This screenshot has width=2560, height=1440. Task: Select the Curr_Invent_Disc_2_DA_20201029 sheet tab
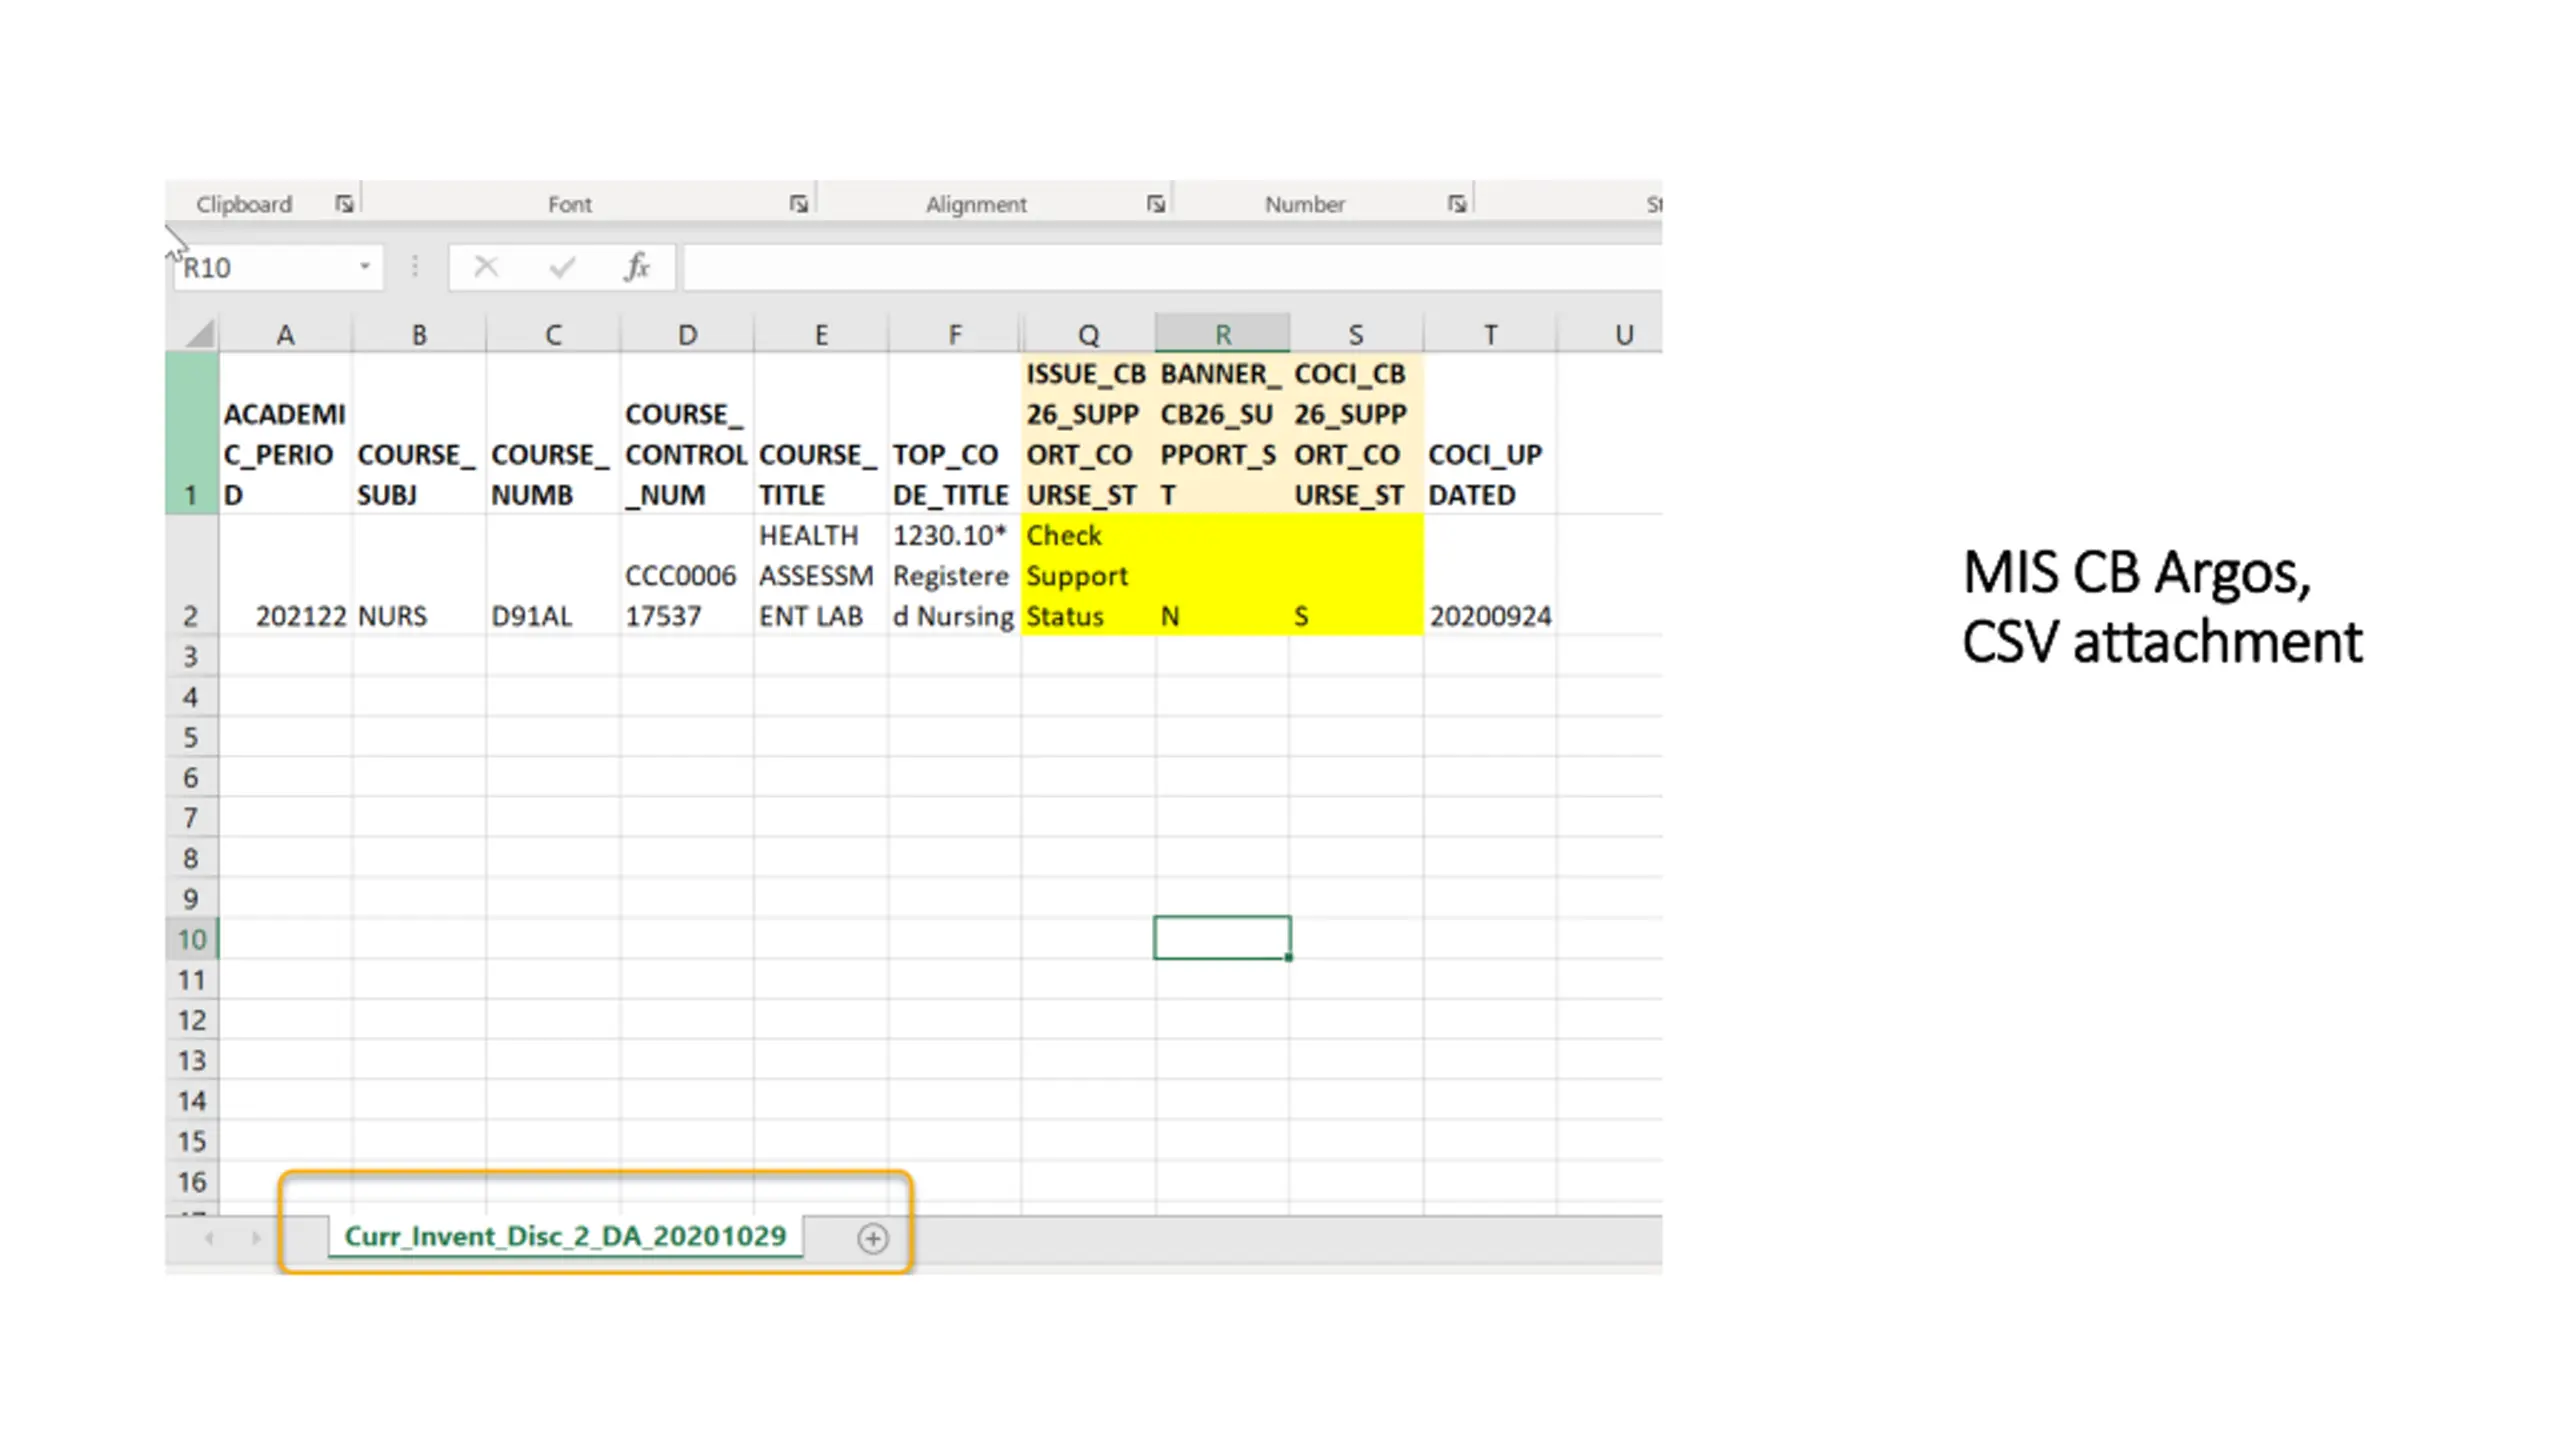pos(566,1236)
